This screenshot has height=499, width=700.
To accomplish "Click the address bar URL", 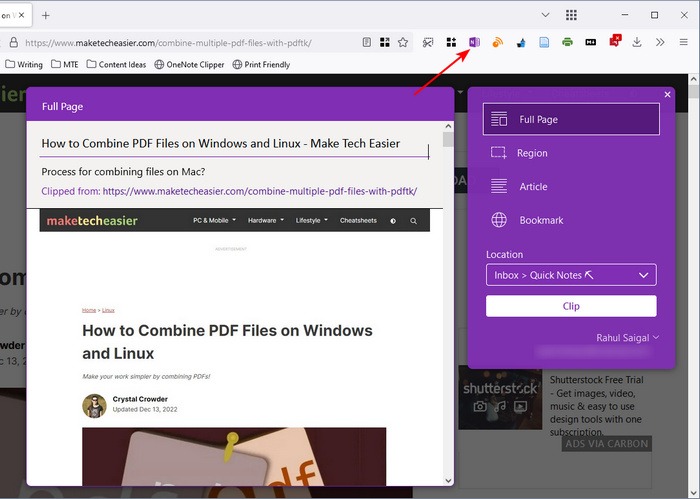I will click(x=168, y=43).
